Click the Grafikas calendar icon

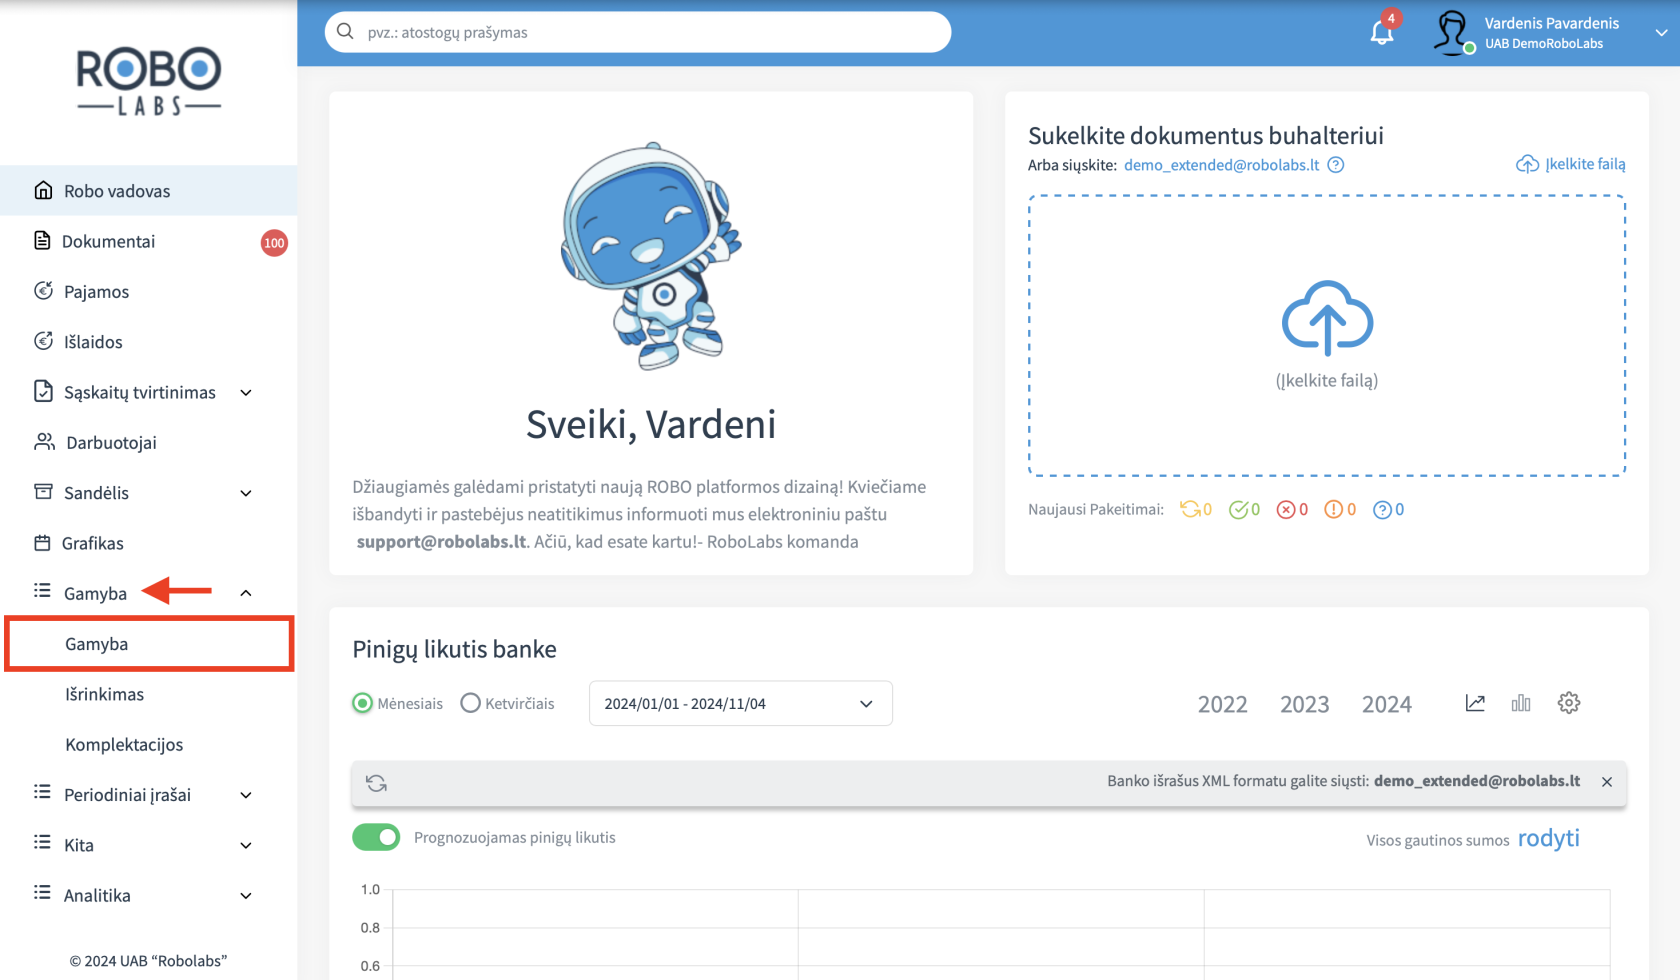tap(42, 542)
